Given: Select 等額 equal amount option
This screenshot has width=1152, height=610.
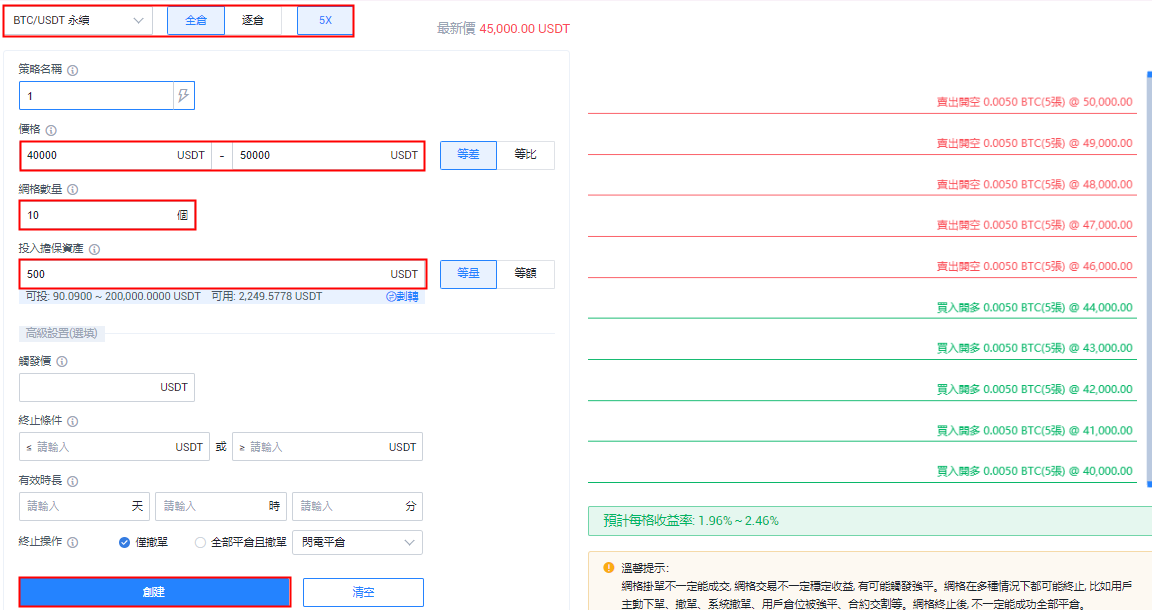Looking at the screenshot, I should 525,274.
